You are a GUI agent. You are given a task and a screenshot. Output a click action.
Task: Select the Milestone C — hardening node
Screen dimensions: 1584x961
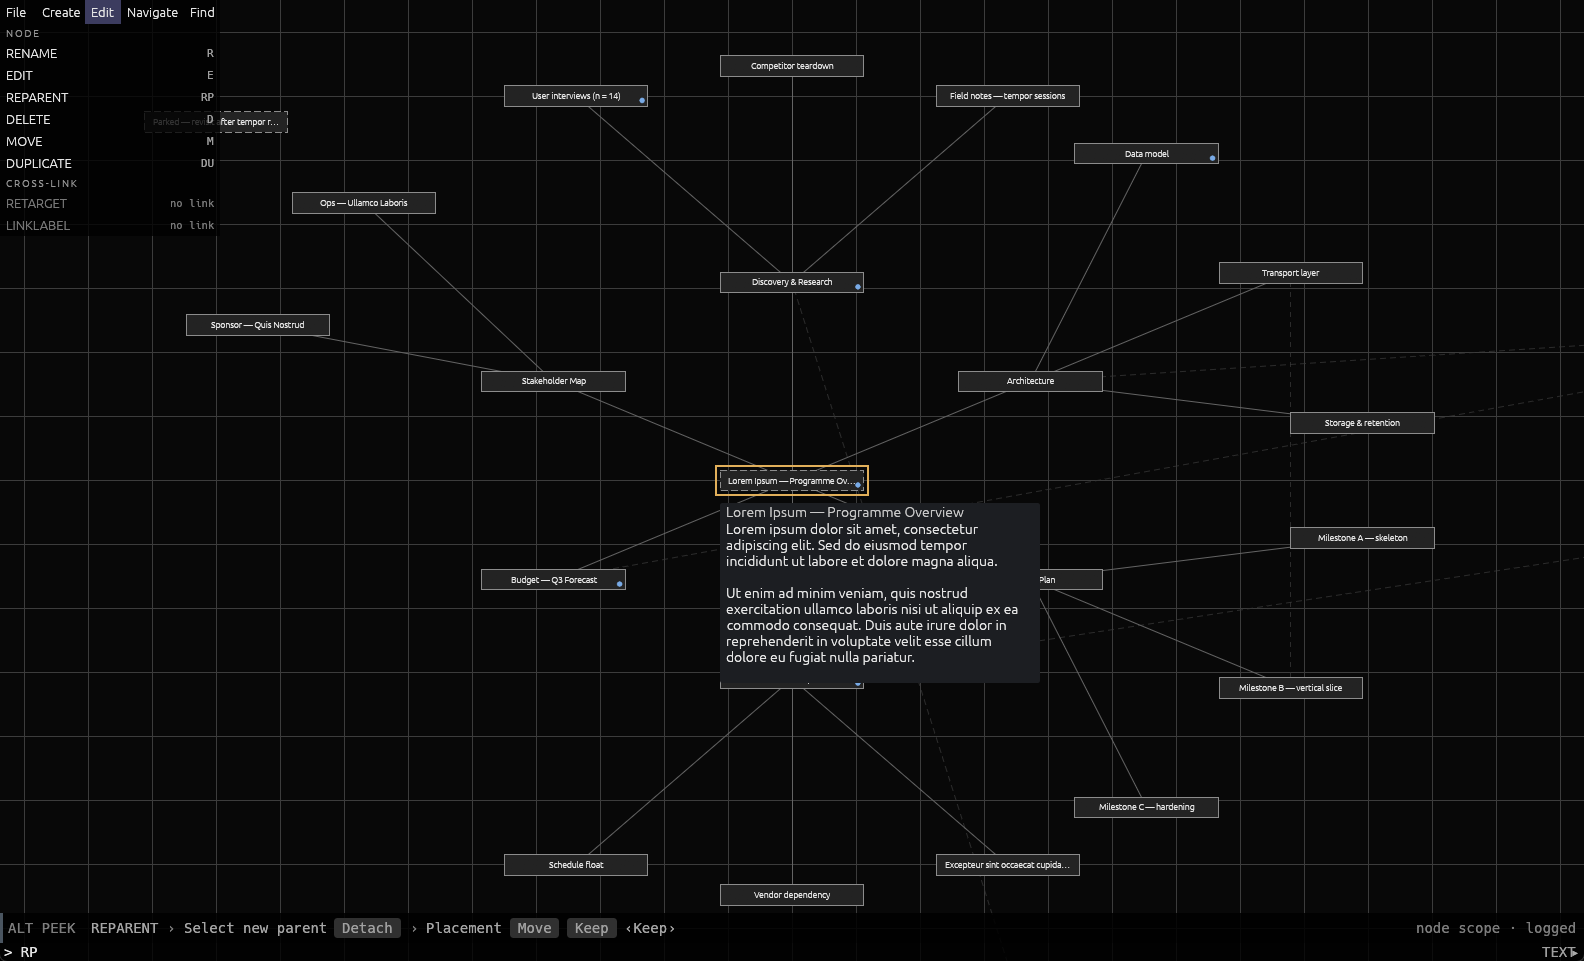(x=1146, y=807)
